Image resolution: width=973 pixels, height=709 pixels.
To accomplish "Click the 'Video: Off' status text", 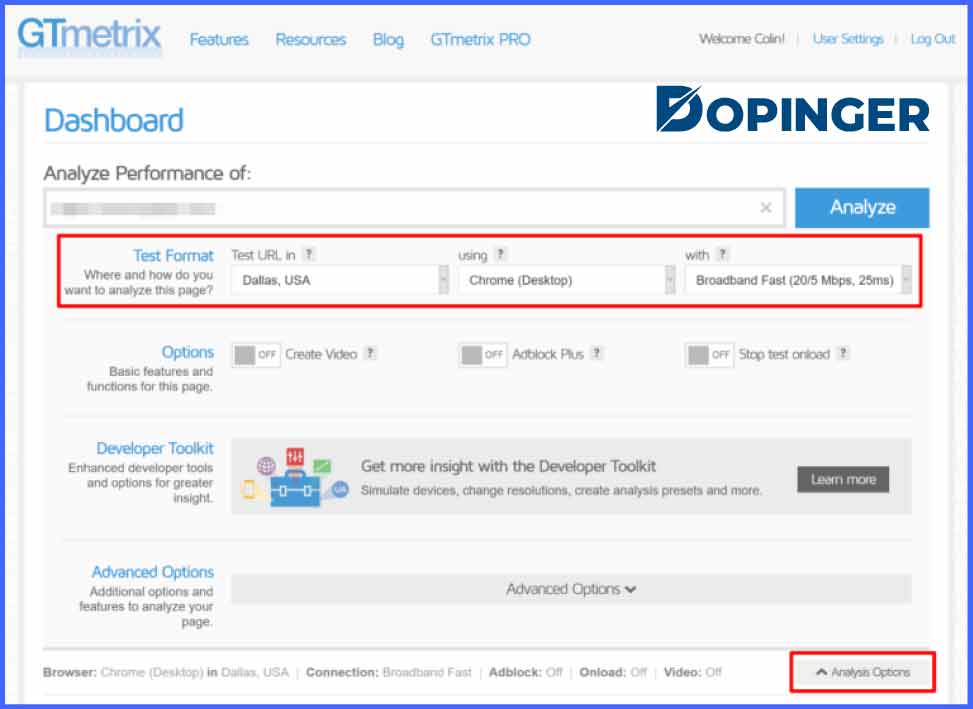I will click(x=693, y=672).
